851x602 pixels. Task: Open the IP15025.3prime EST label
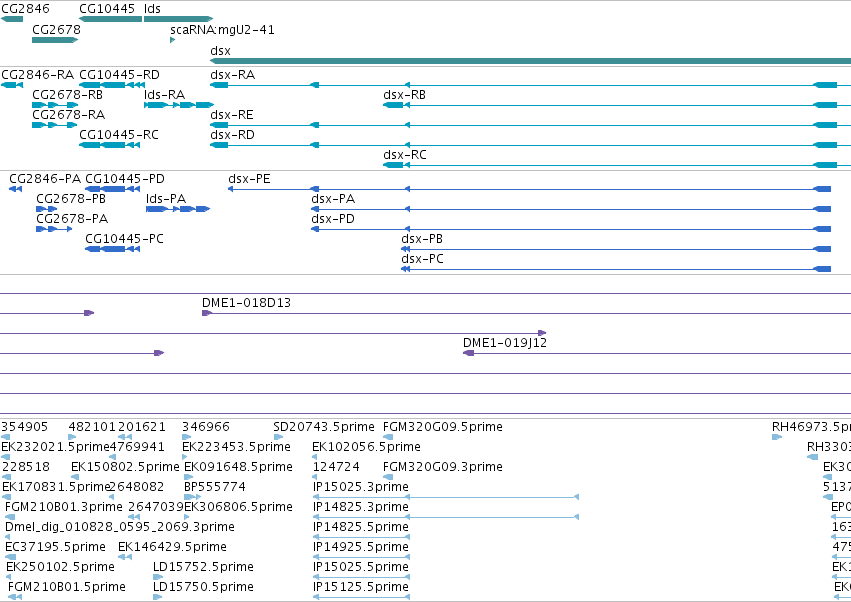tap(361, 487)
